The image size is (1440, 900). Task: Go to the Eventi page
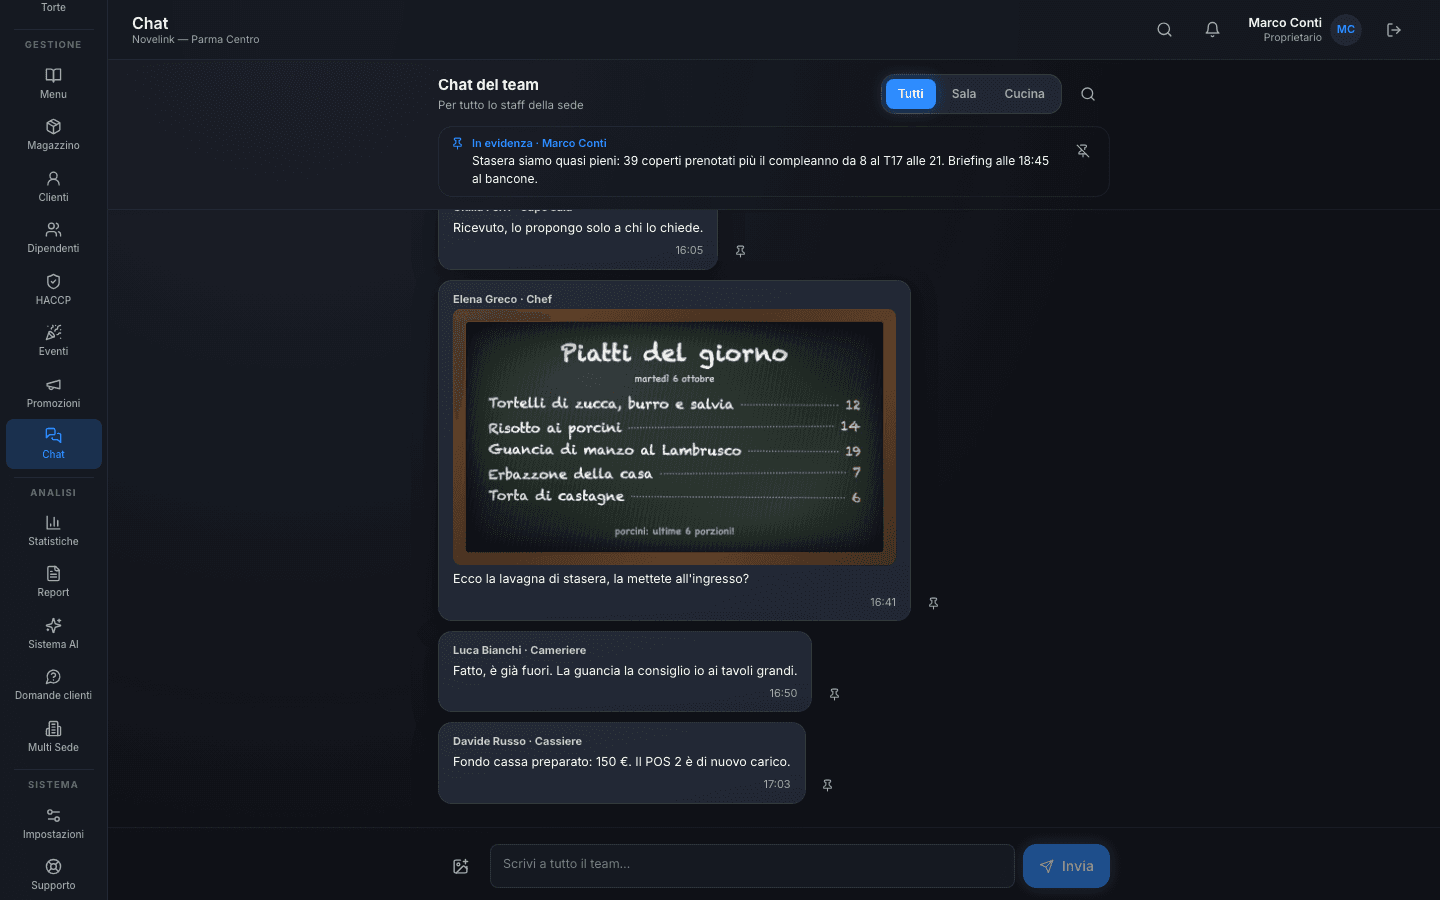point(53,341)
